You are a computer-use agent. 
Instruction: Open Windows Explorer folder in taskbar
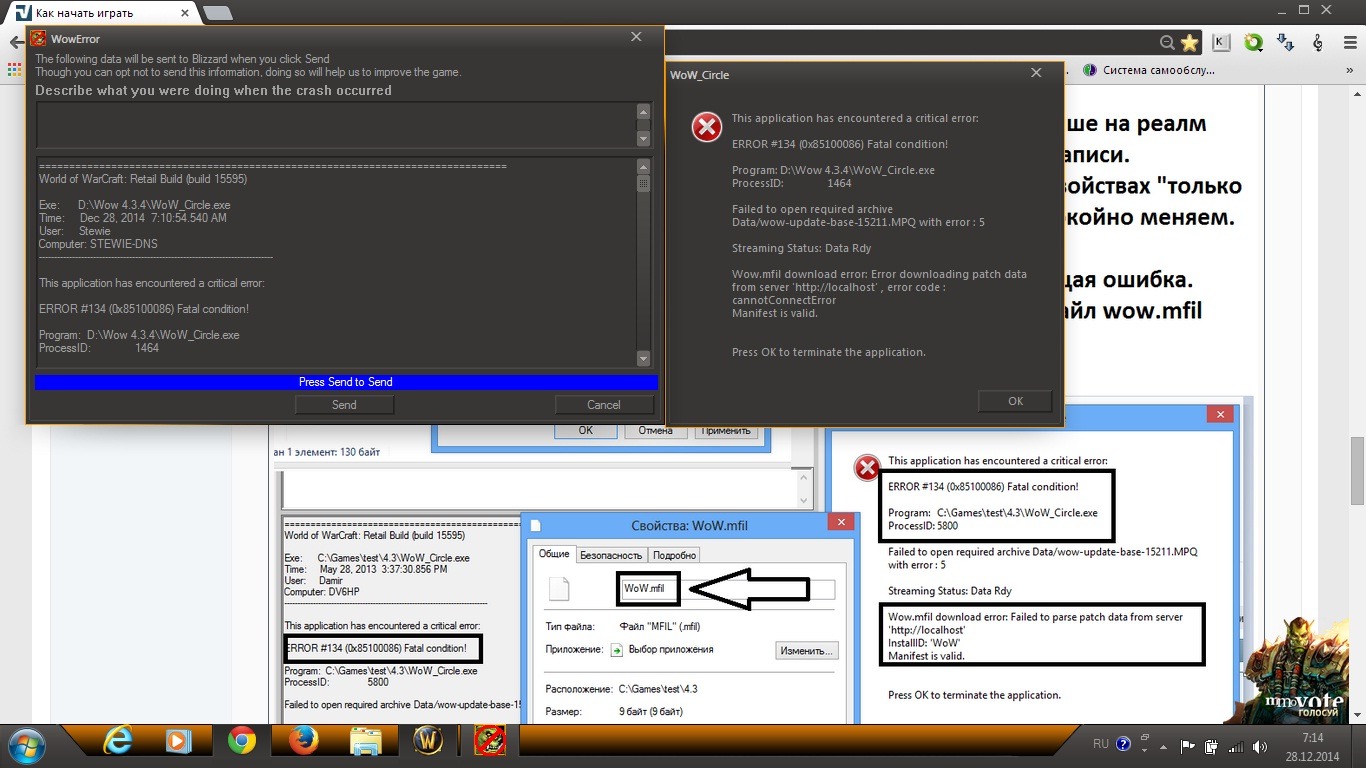click(365, 741)
